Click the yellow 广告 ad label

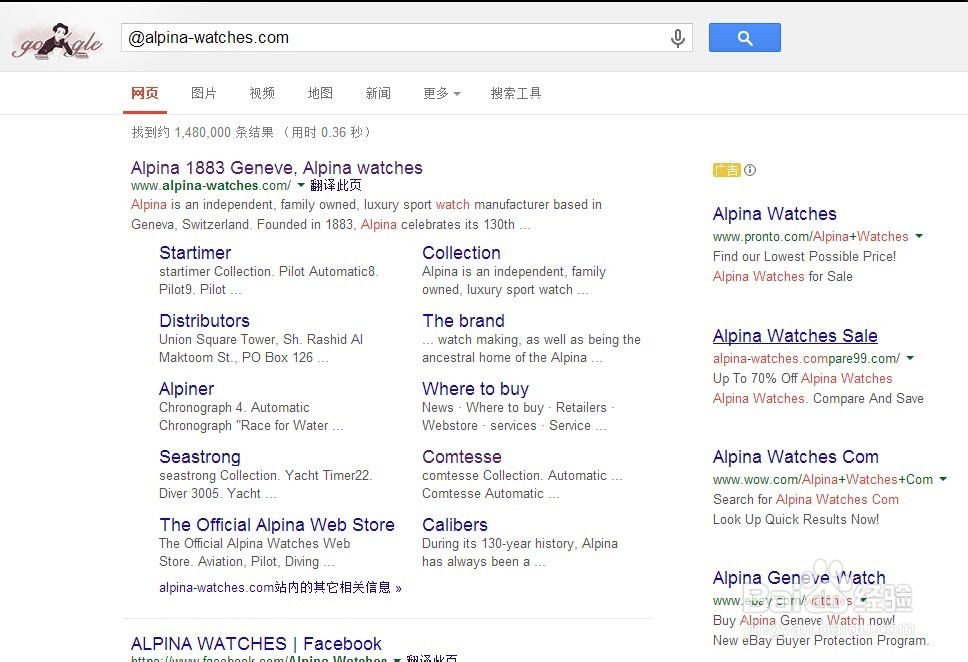pyautogui.click(x=726, y=170)
